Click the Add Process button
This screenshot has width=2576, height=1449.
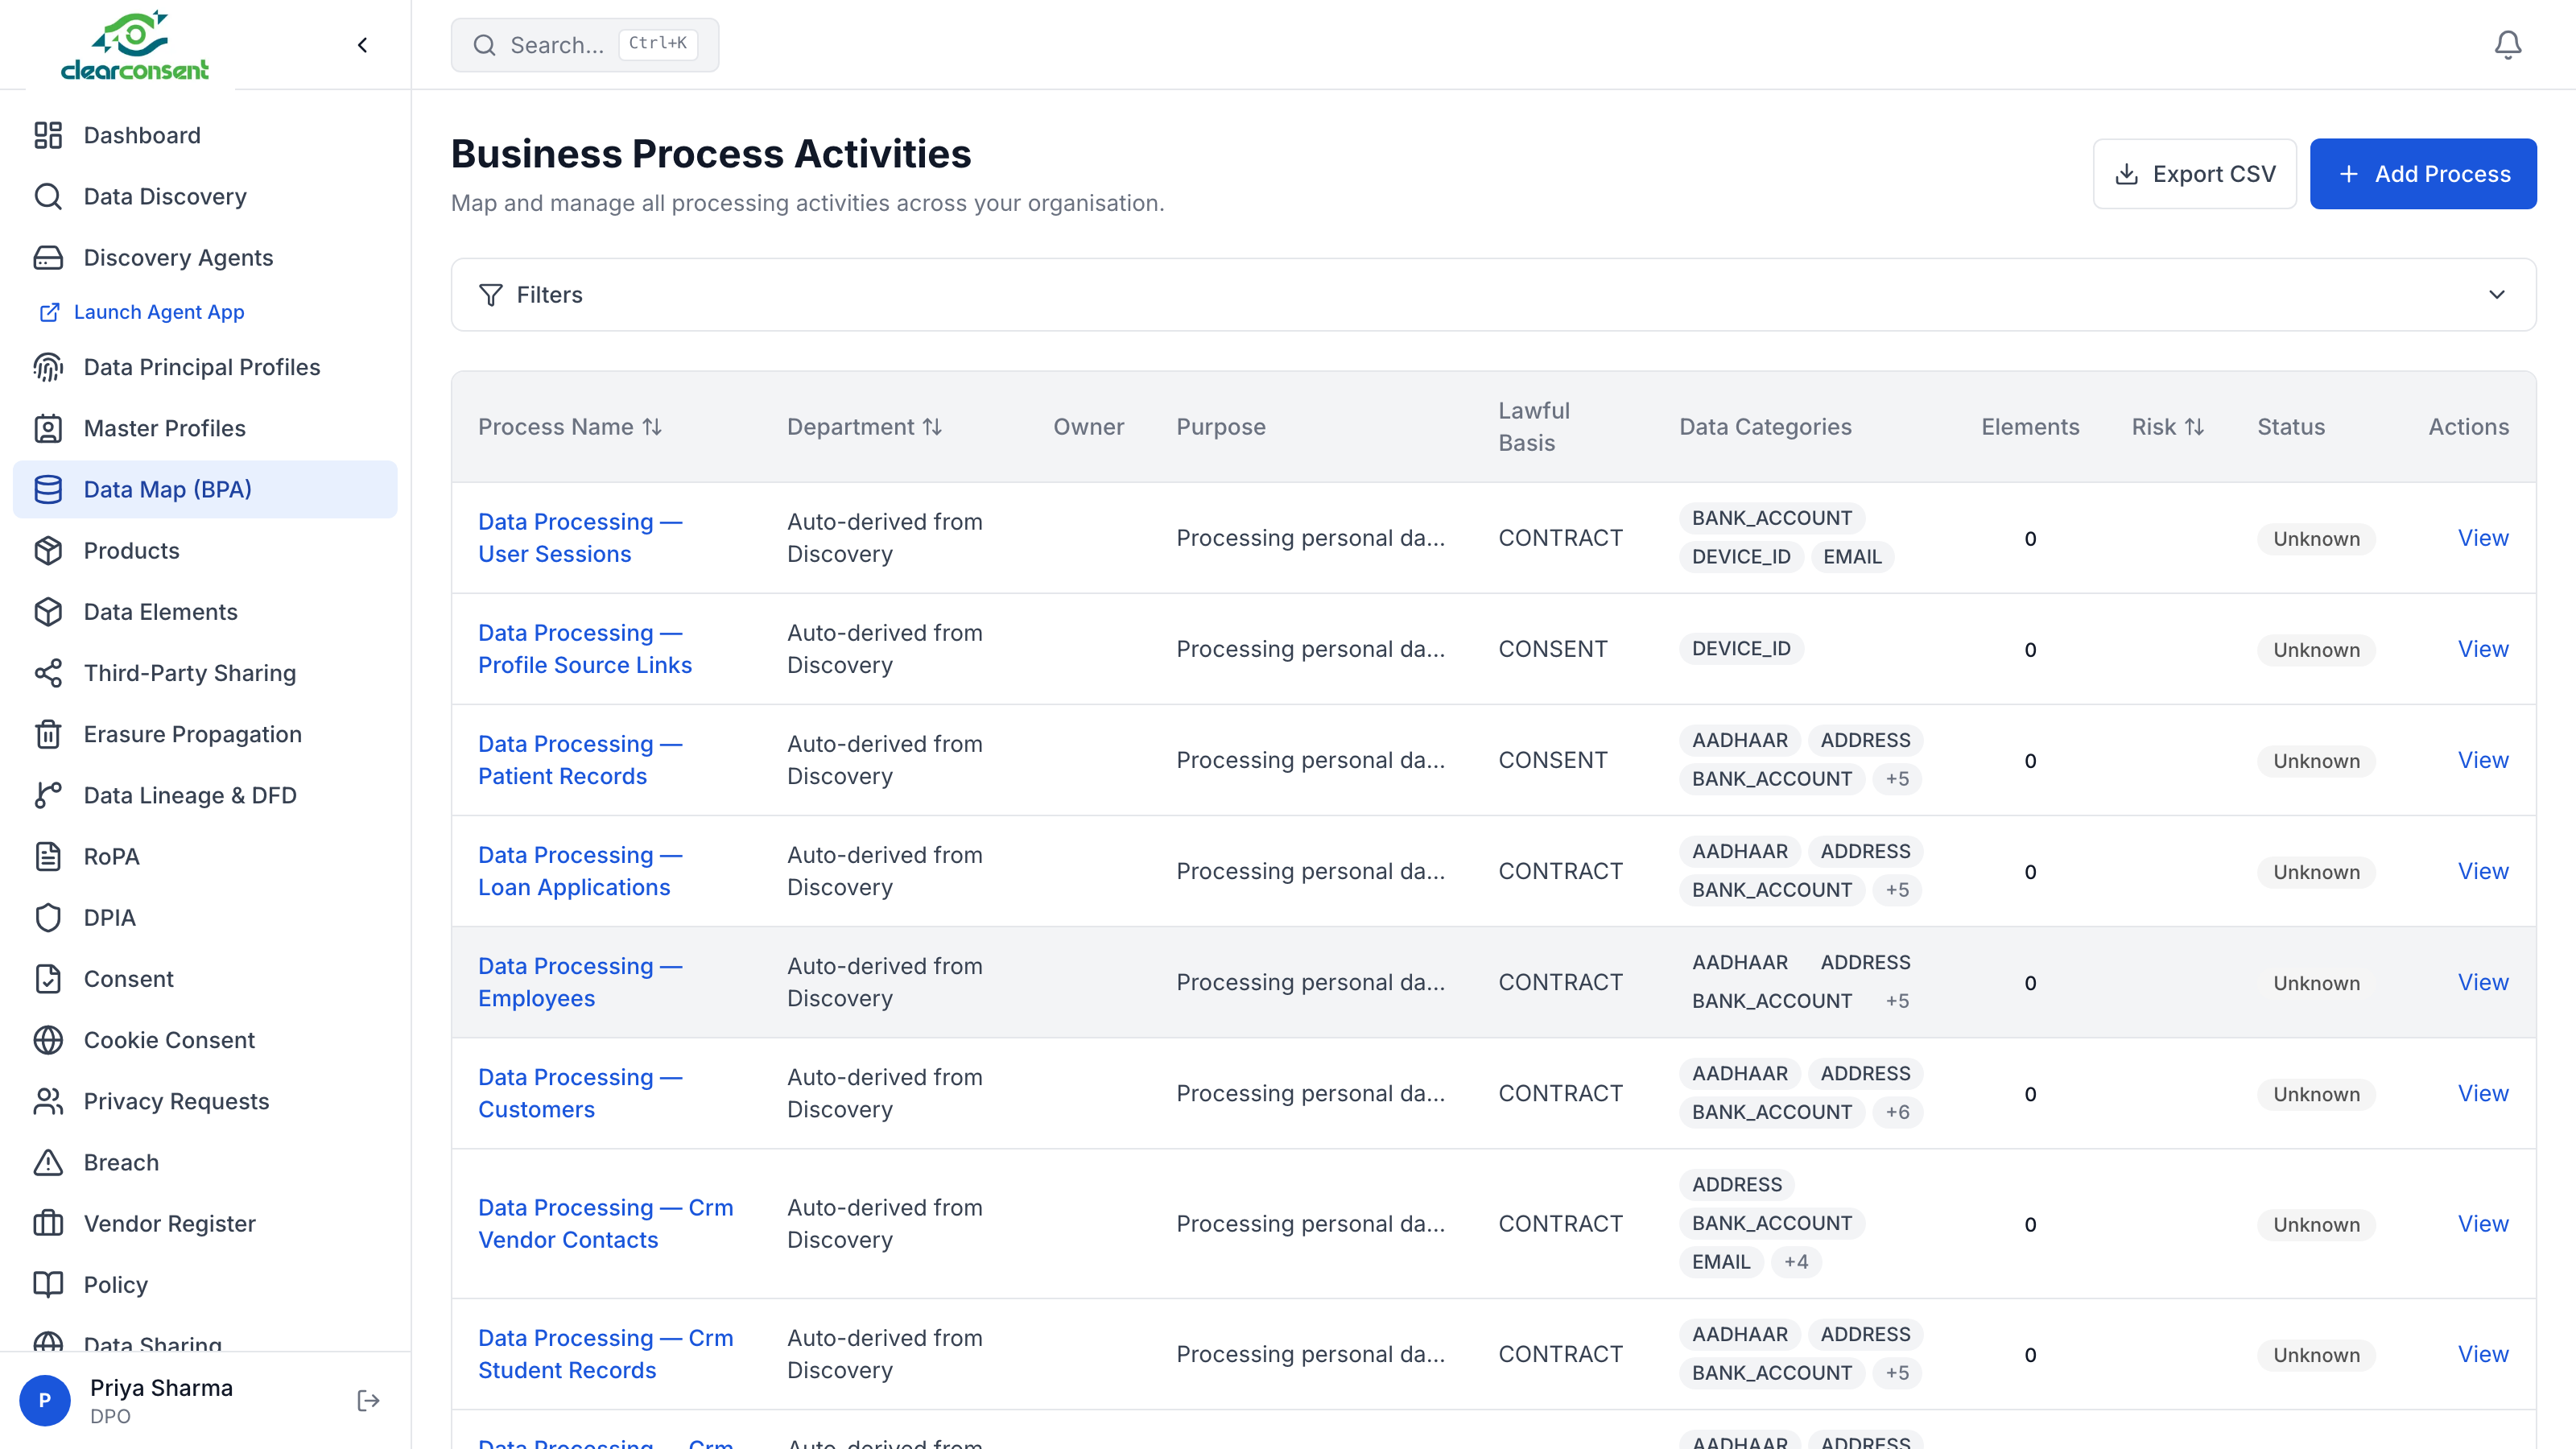coord(2422,173)
